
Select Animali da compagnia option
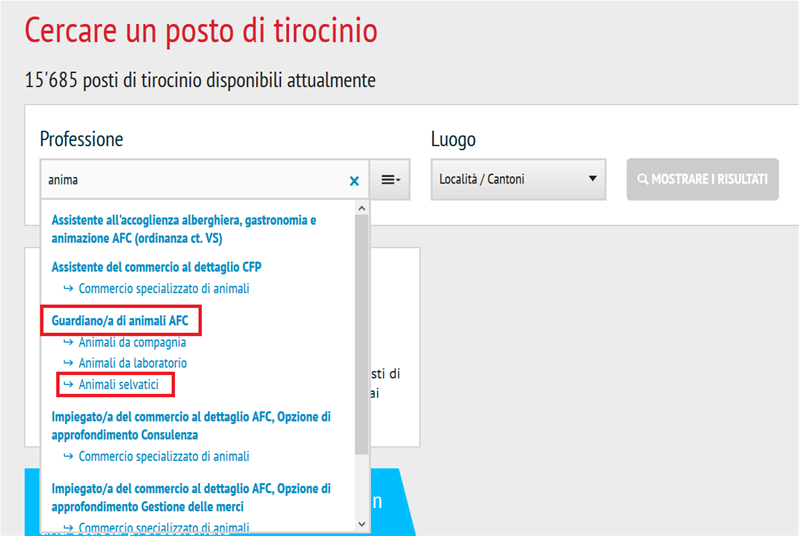point(132,342)
